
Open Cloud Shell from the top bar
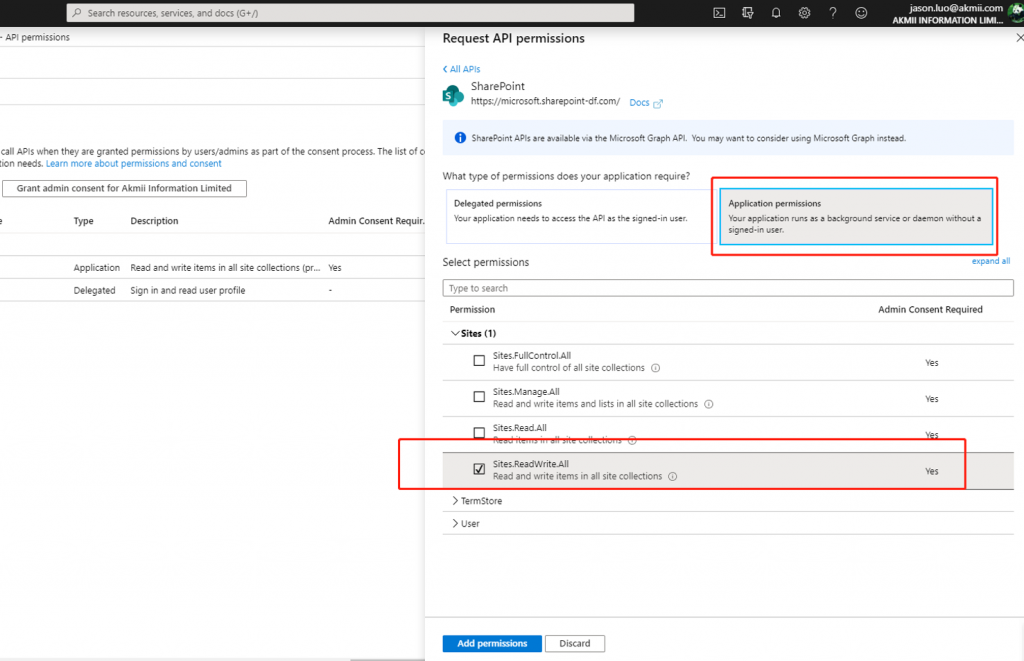click(x=719, y=13)
